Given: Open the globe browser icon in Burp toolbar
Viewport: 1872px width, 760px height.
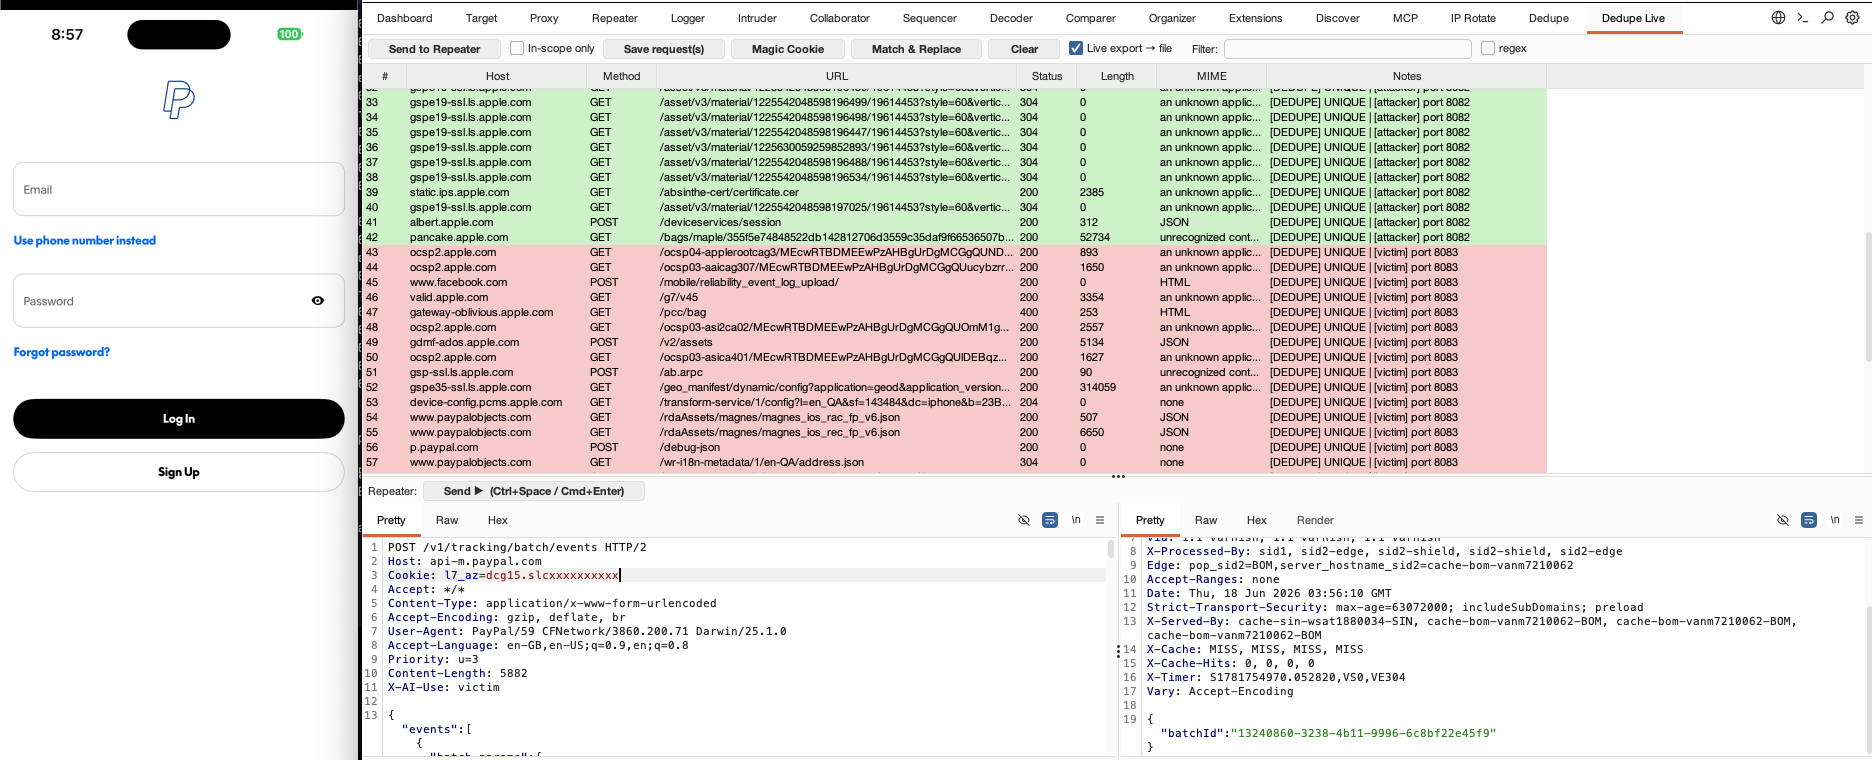Looking at the screenshot, I should (1778, 17).
